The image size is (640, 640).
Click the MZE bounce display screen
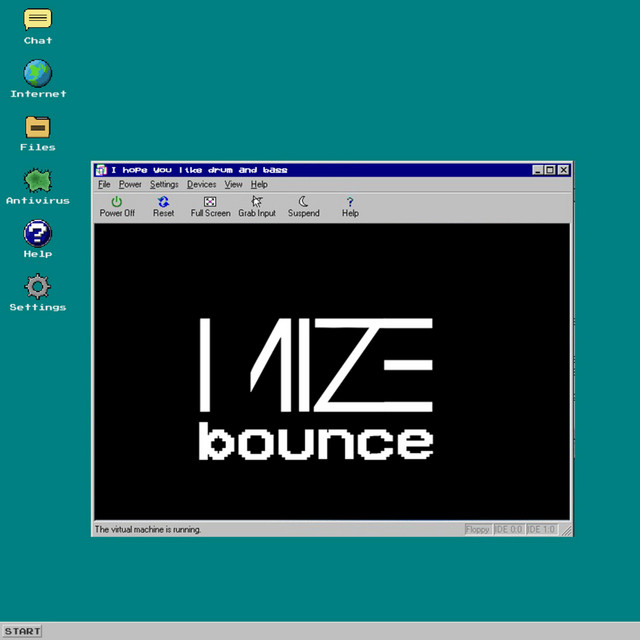[x=332, y=371]
